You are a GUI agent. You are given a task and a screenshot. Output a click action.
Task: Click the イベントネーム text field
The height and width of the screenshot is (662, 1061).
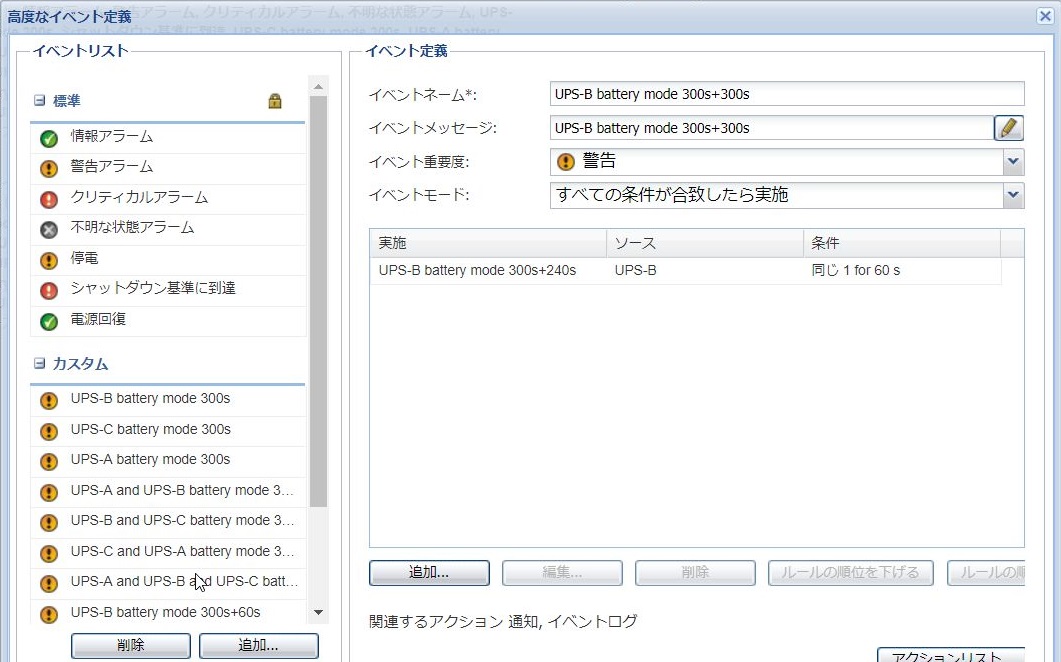point(786,94)
